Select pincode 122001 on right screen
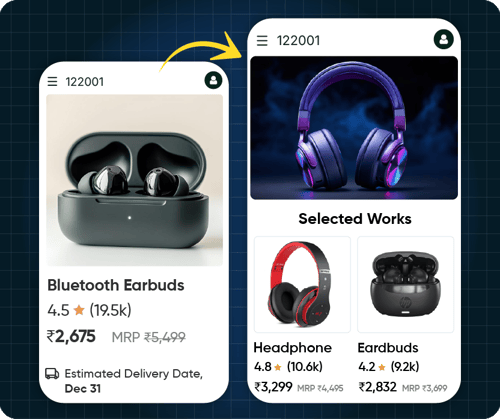 (x=298, y=41)
